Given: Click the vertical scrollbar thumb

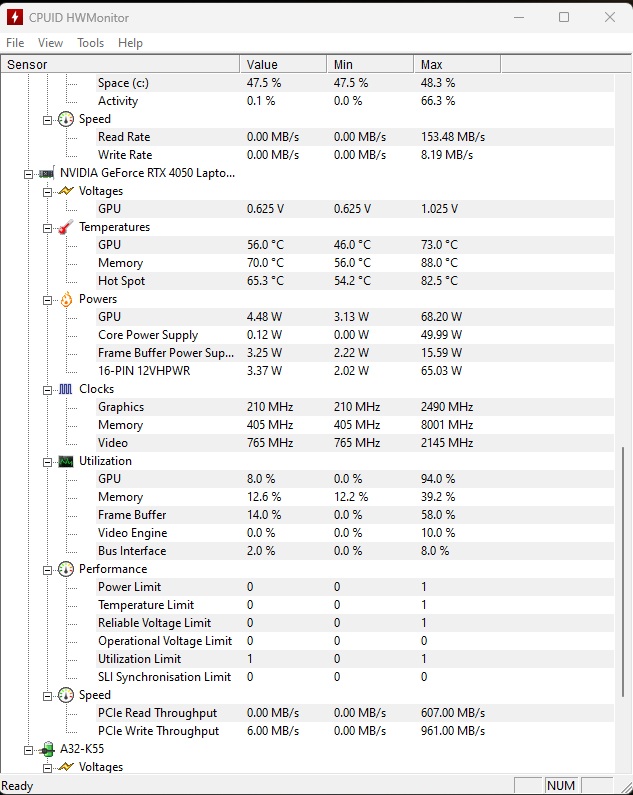Looking at the screenshot, I should [625, 571].
